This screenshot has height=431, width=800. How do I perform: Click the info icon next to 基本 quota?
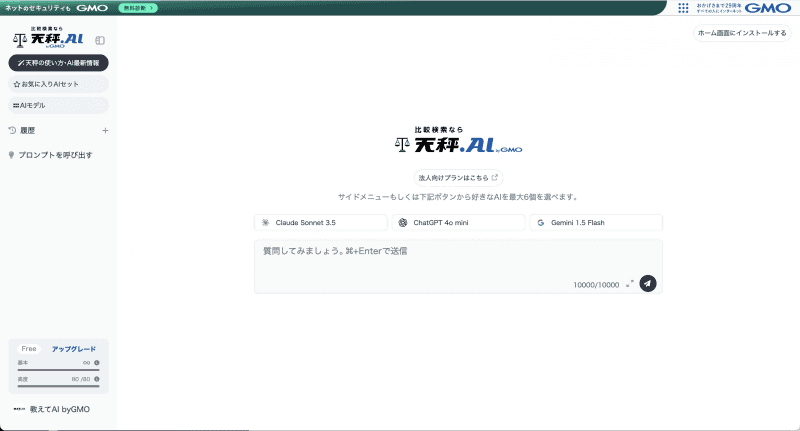coord(97,363)
